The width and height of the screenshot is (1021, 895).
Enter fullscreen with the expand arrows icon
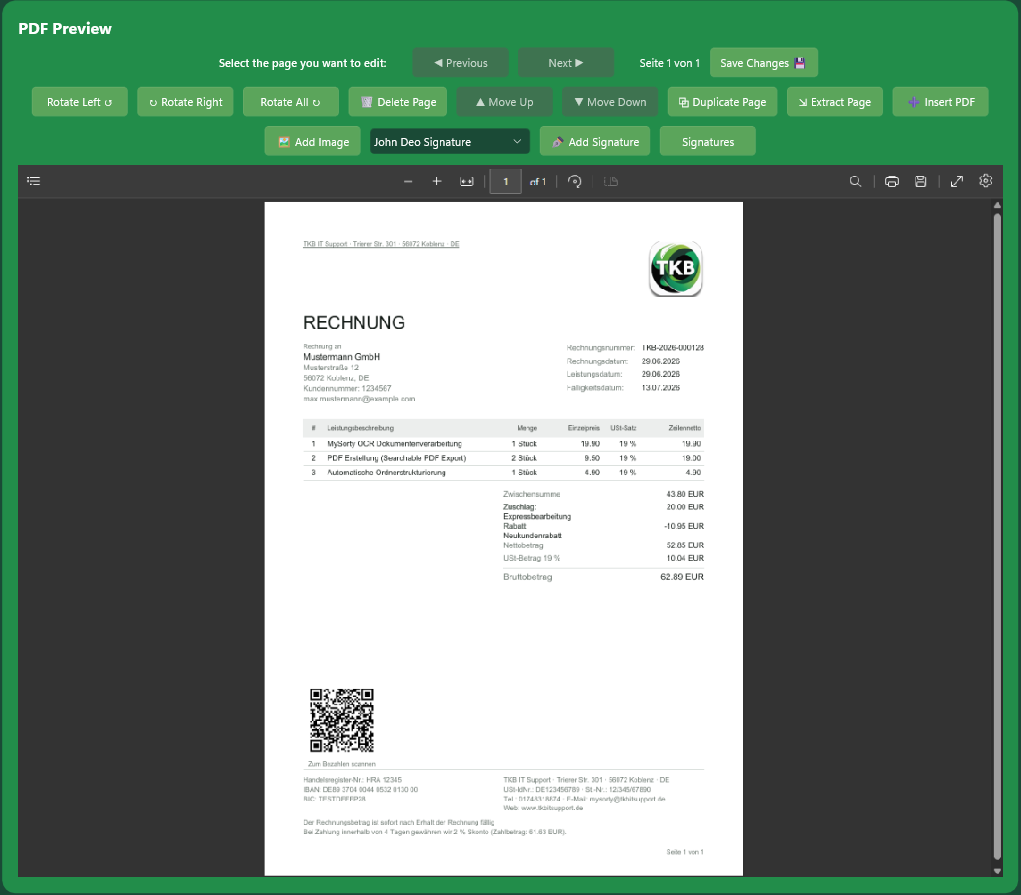pyautogui.click(x=957, y=182)
